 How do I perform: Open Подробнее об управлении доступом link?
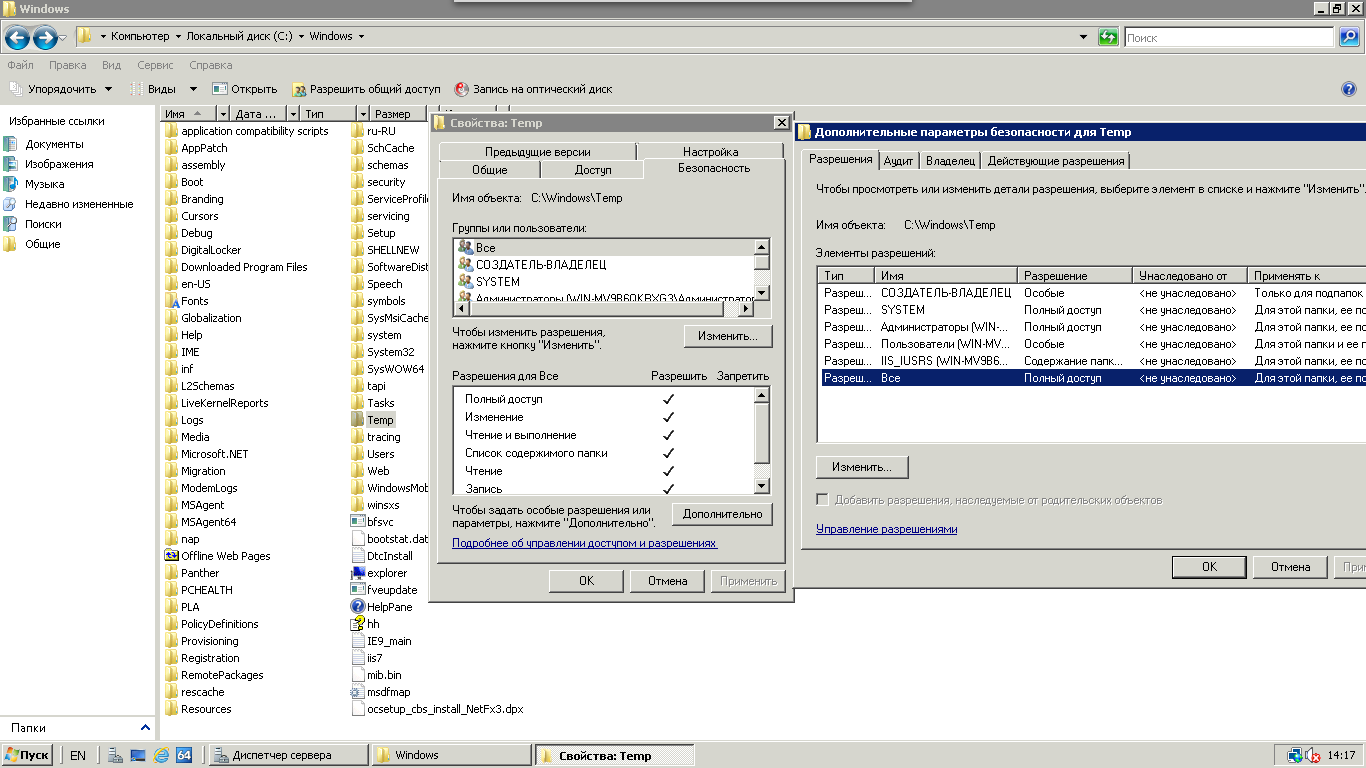pos(584,543)
